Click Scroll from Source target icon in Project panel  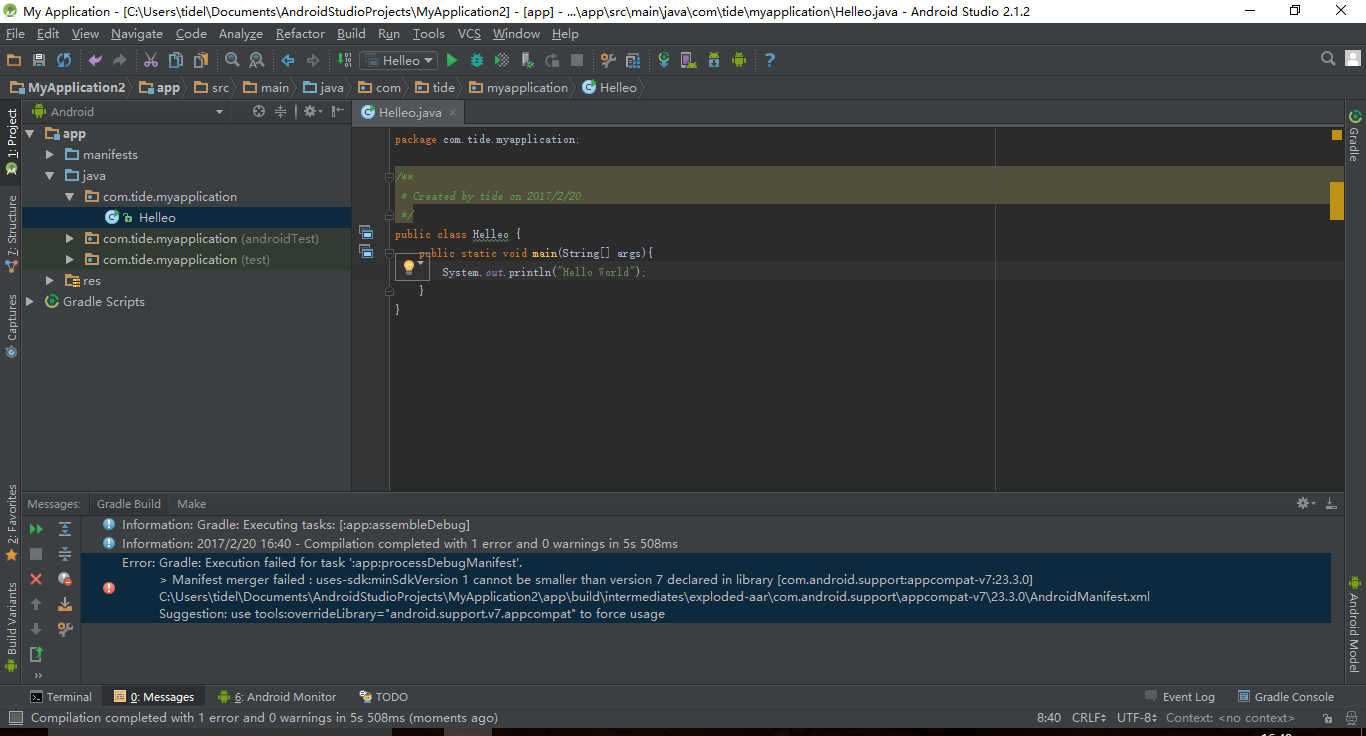259,111
